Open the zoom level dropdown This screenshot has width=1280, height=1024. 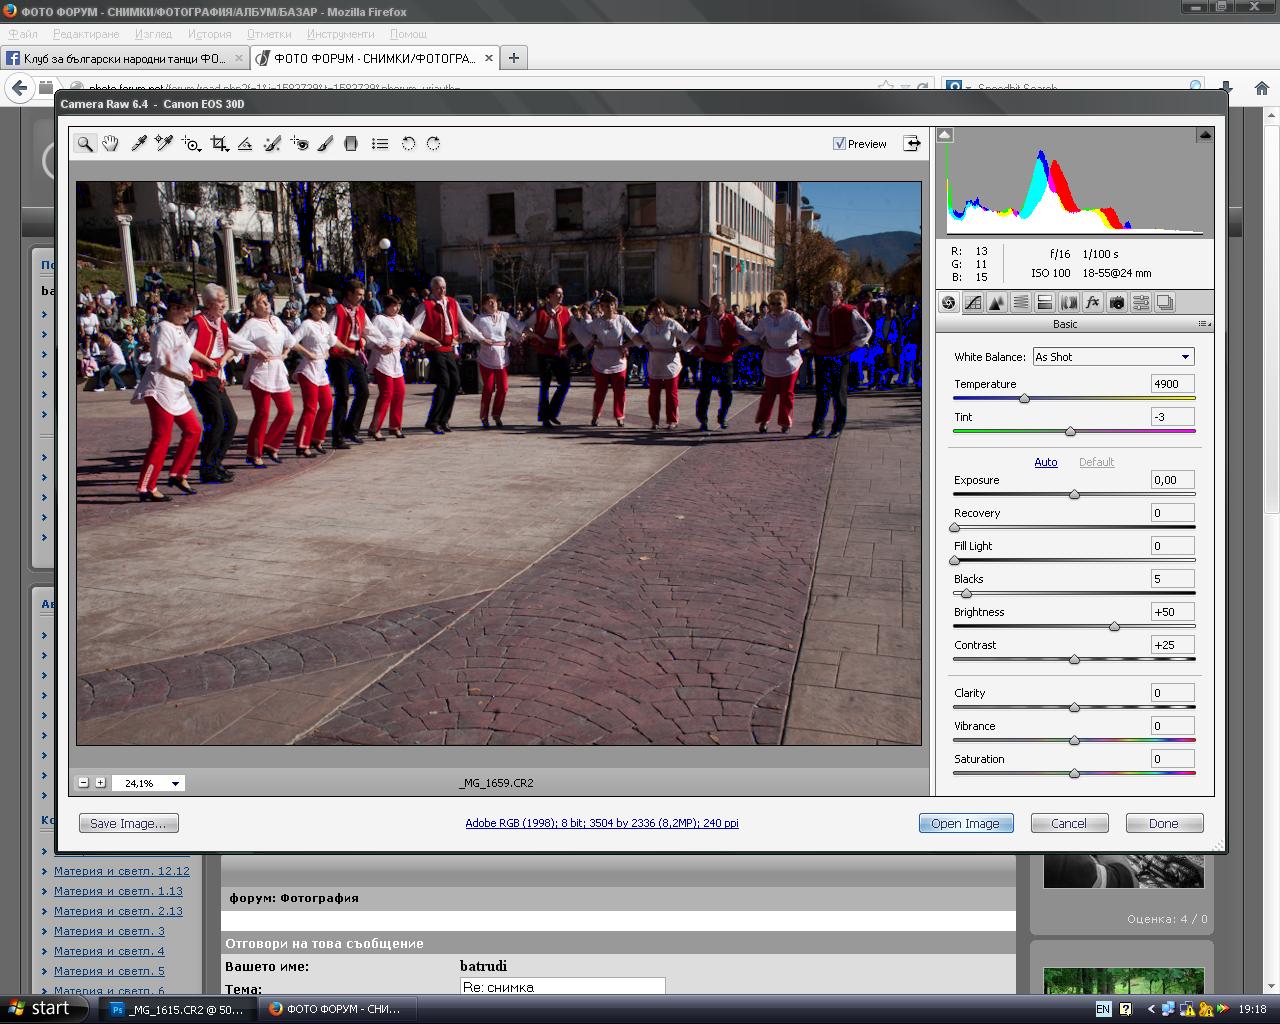(175, 784)
